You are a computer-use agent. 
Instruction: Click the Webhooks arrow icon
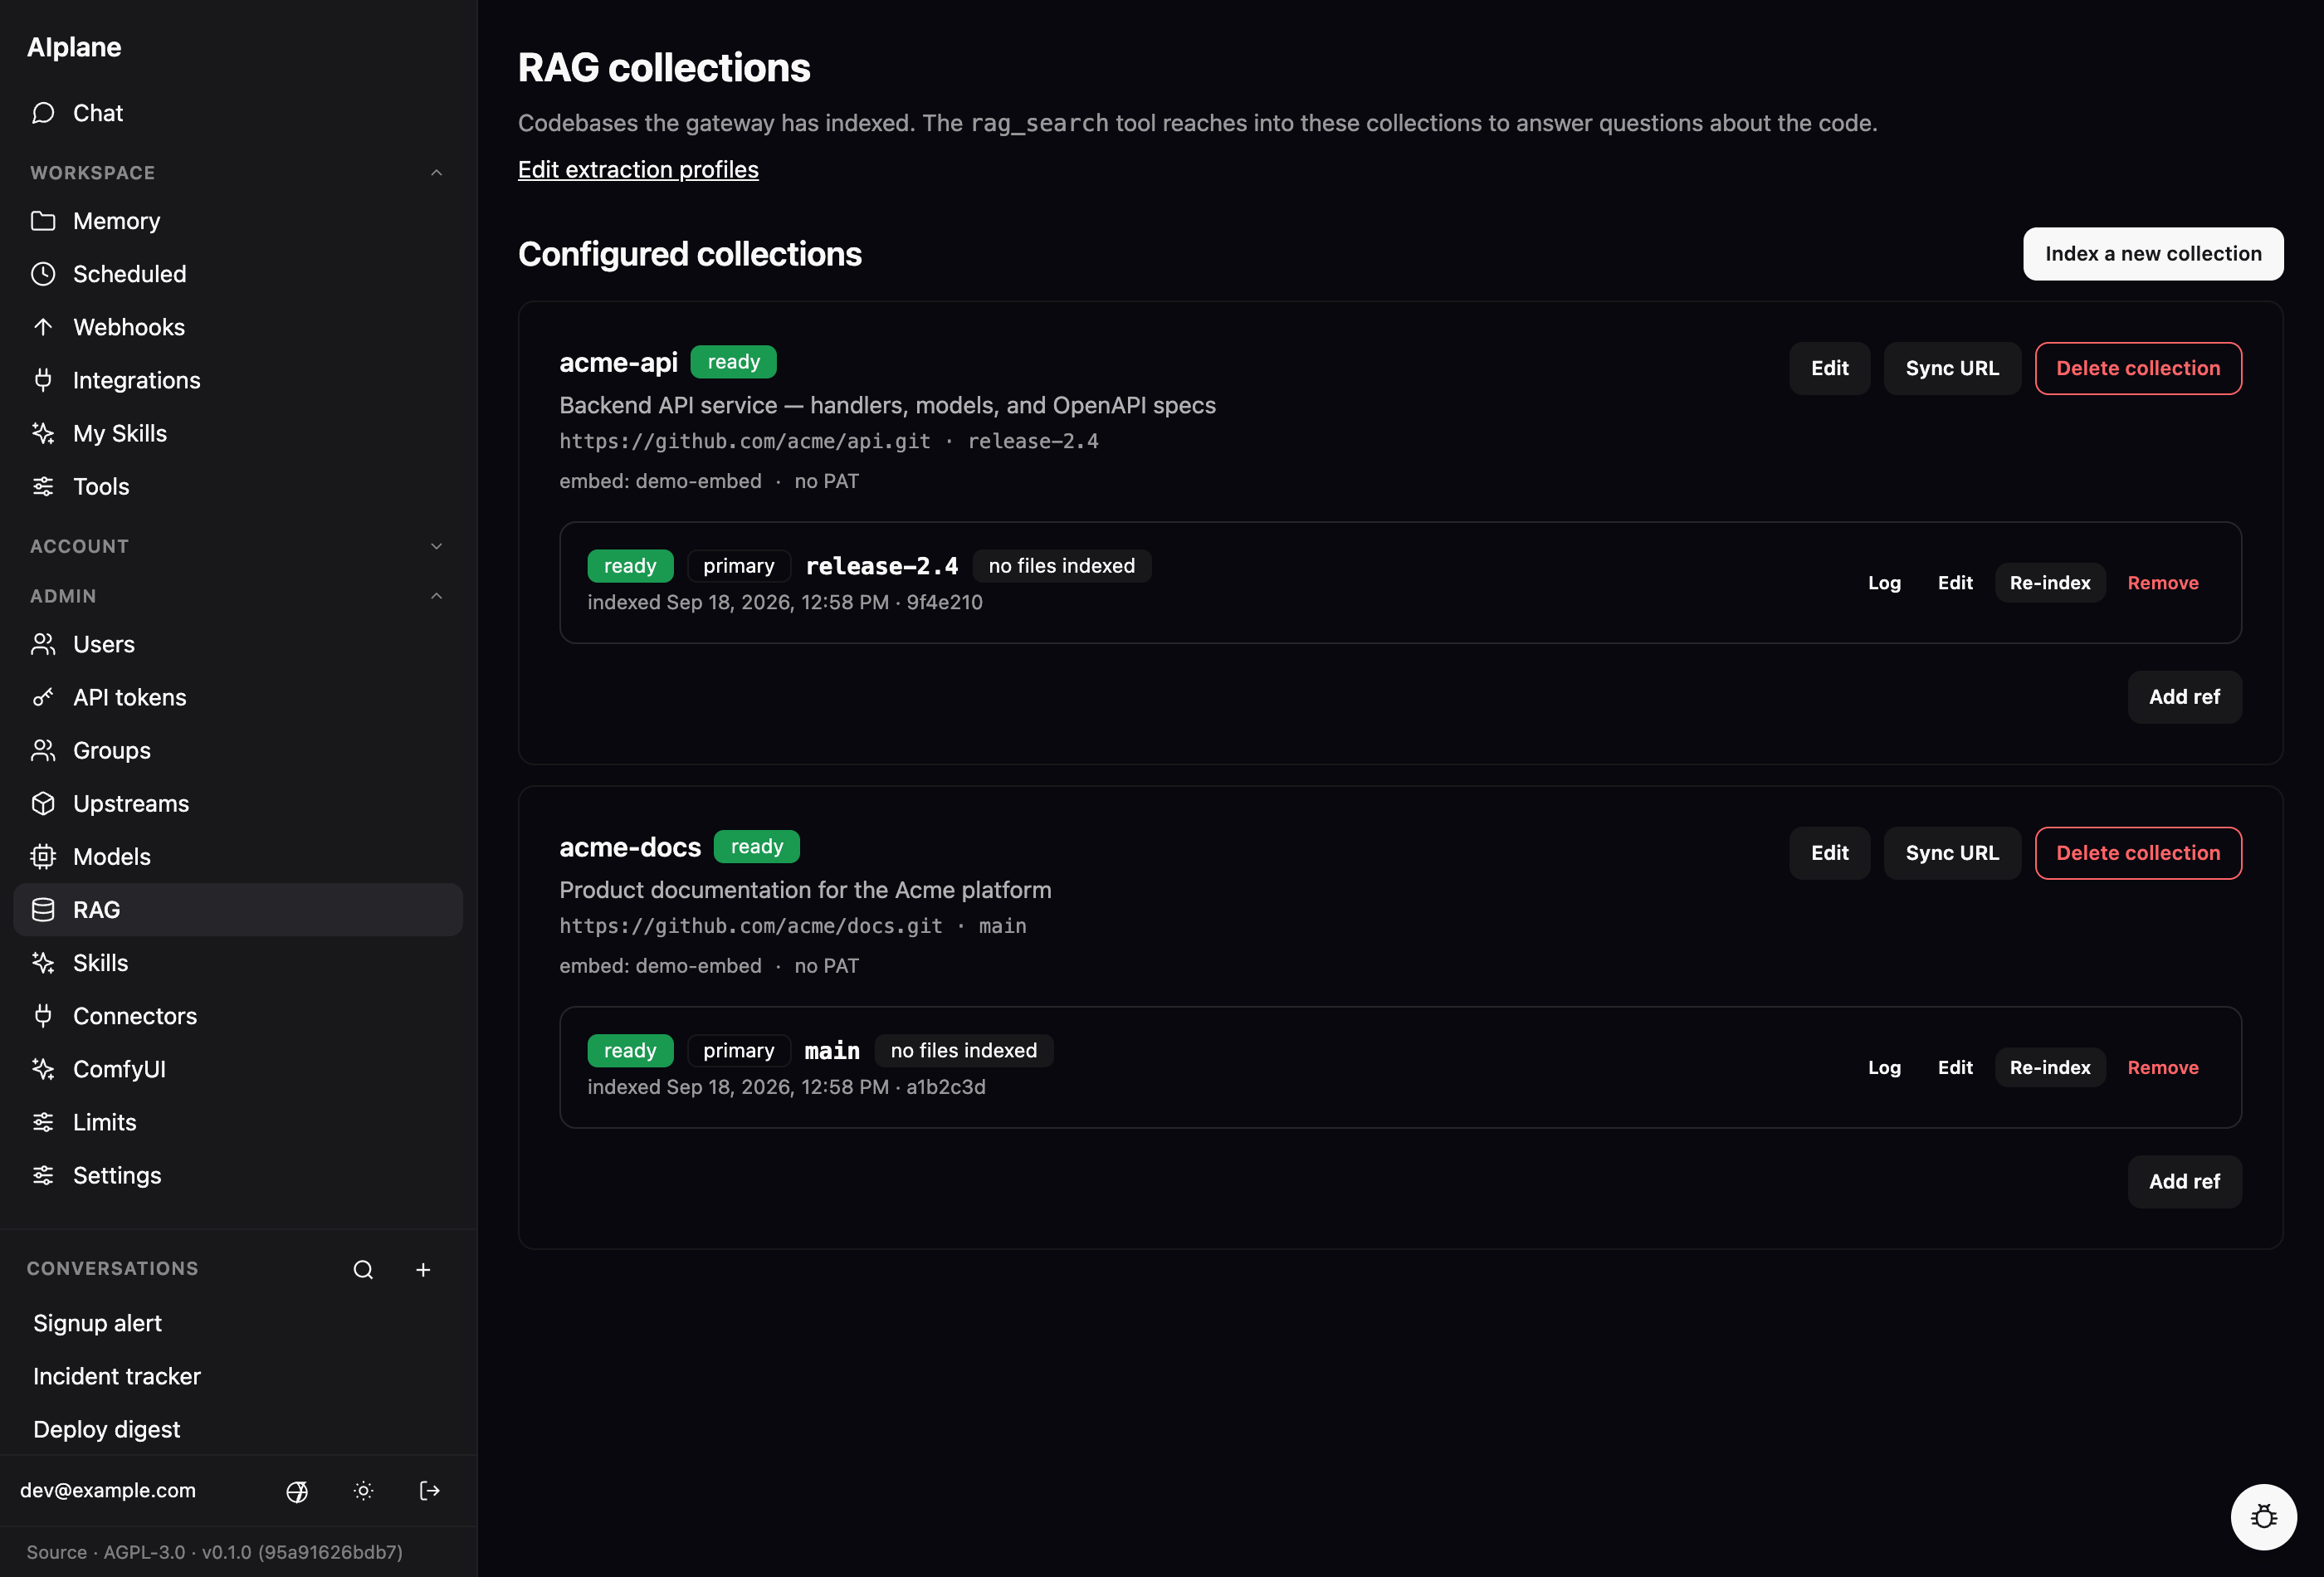coord(43,327)
